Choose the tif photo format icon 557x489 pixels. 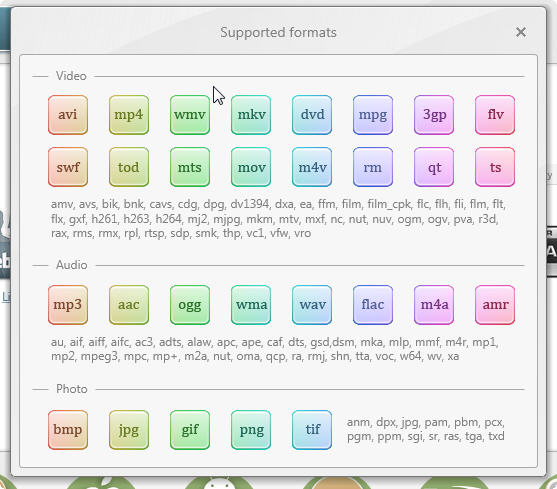312,430
